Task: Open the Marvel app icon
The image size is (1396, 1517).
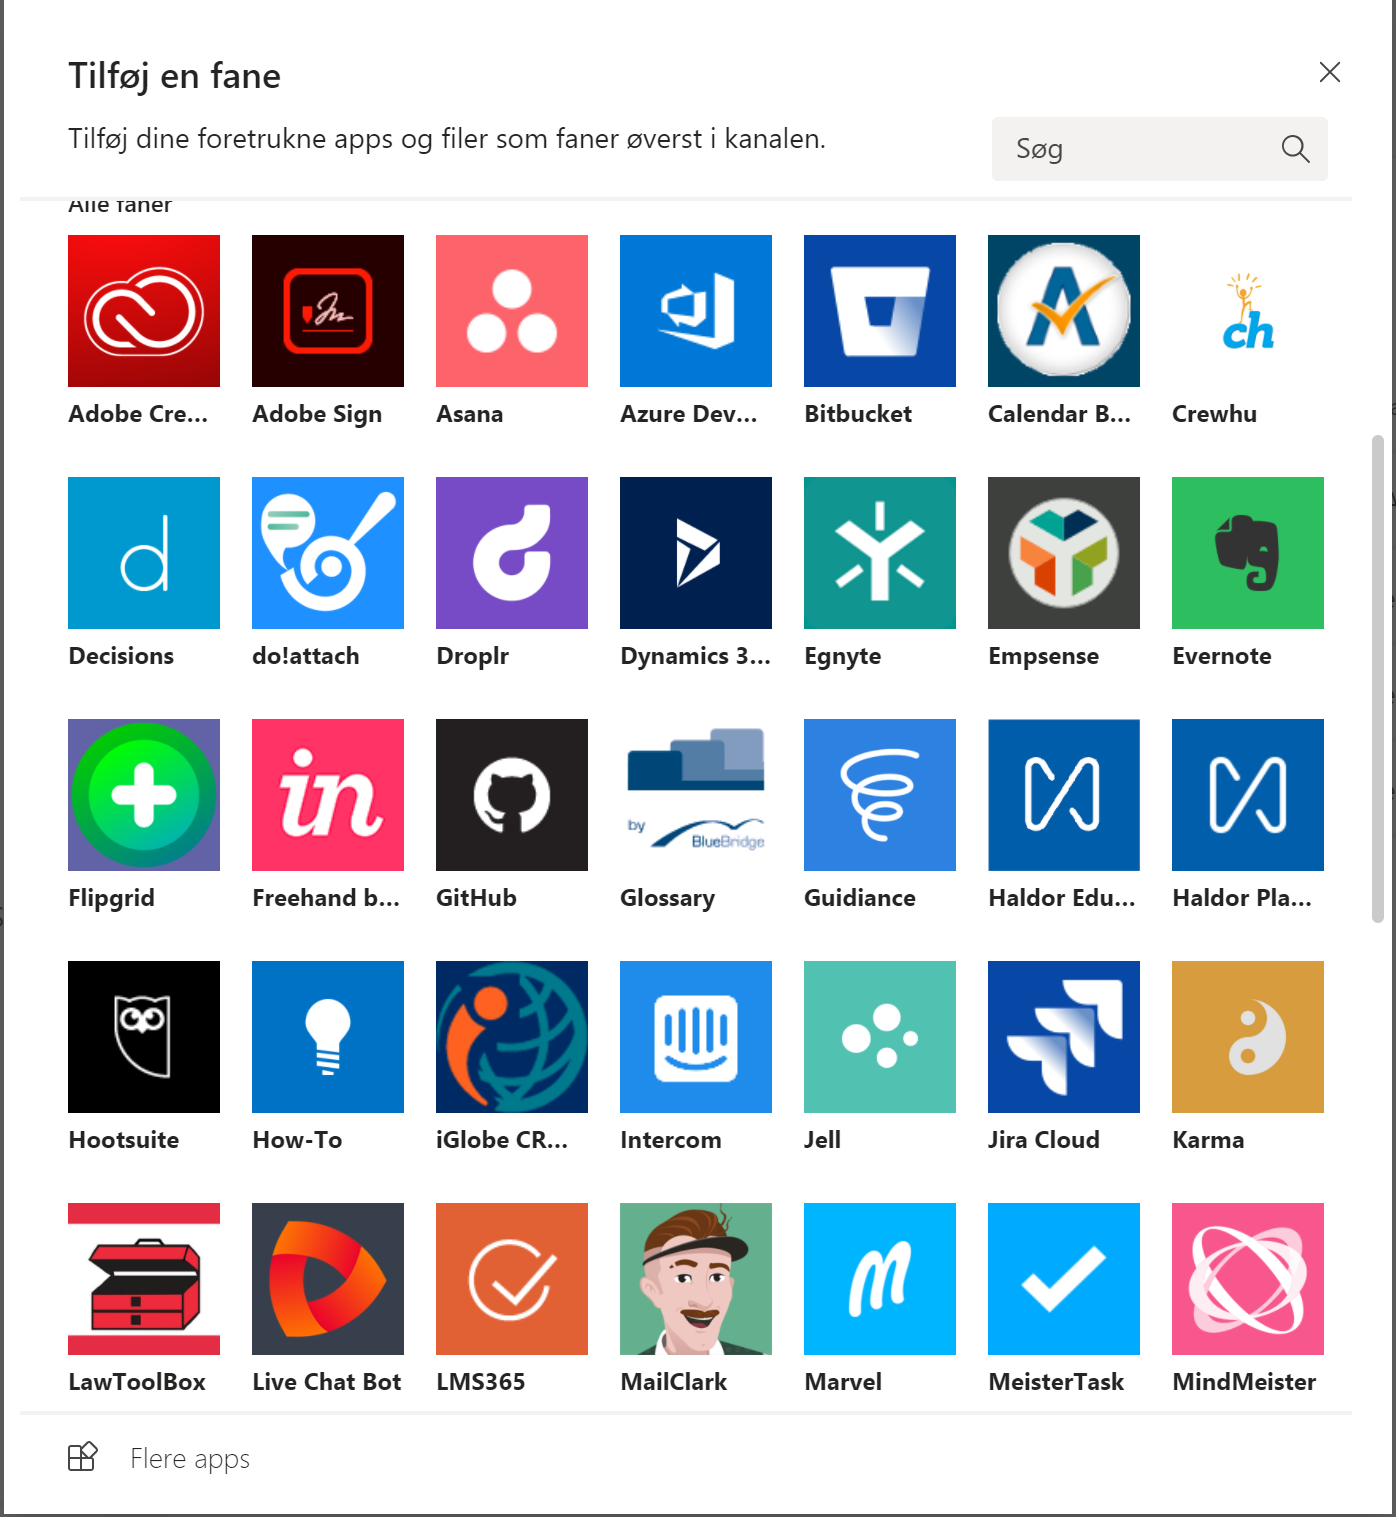Action: 880,1279
